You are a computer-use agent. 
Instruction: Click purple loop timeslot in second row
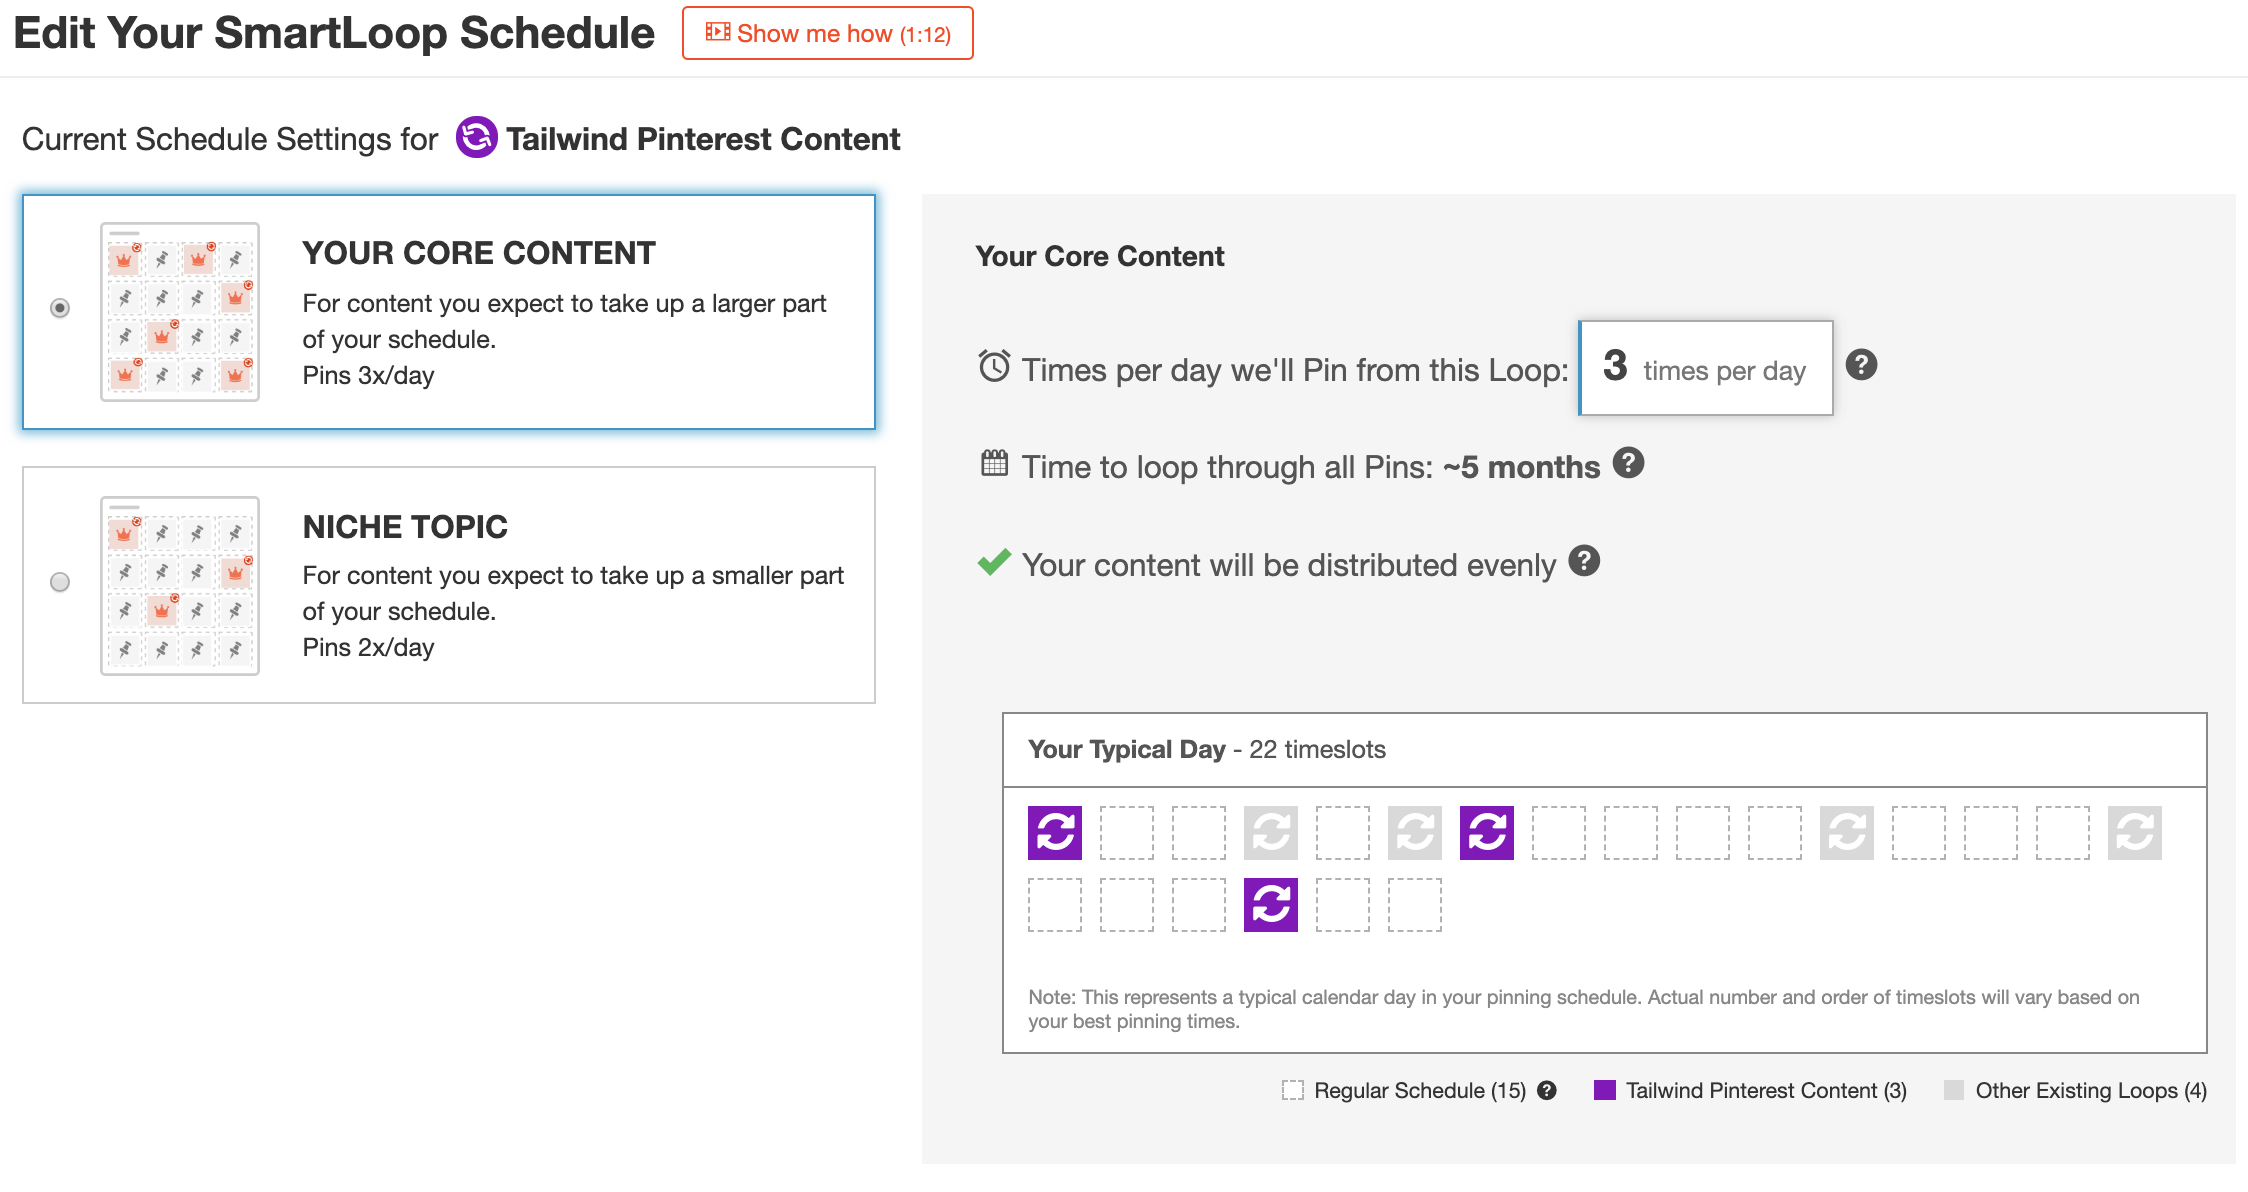[1271, 905]
